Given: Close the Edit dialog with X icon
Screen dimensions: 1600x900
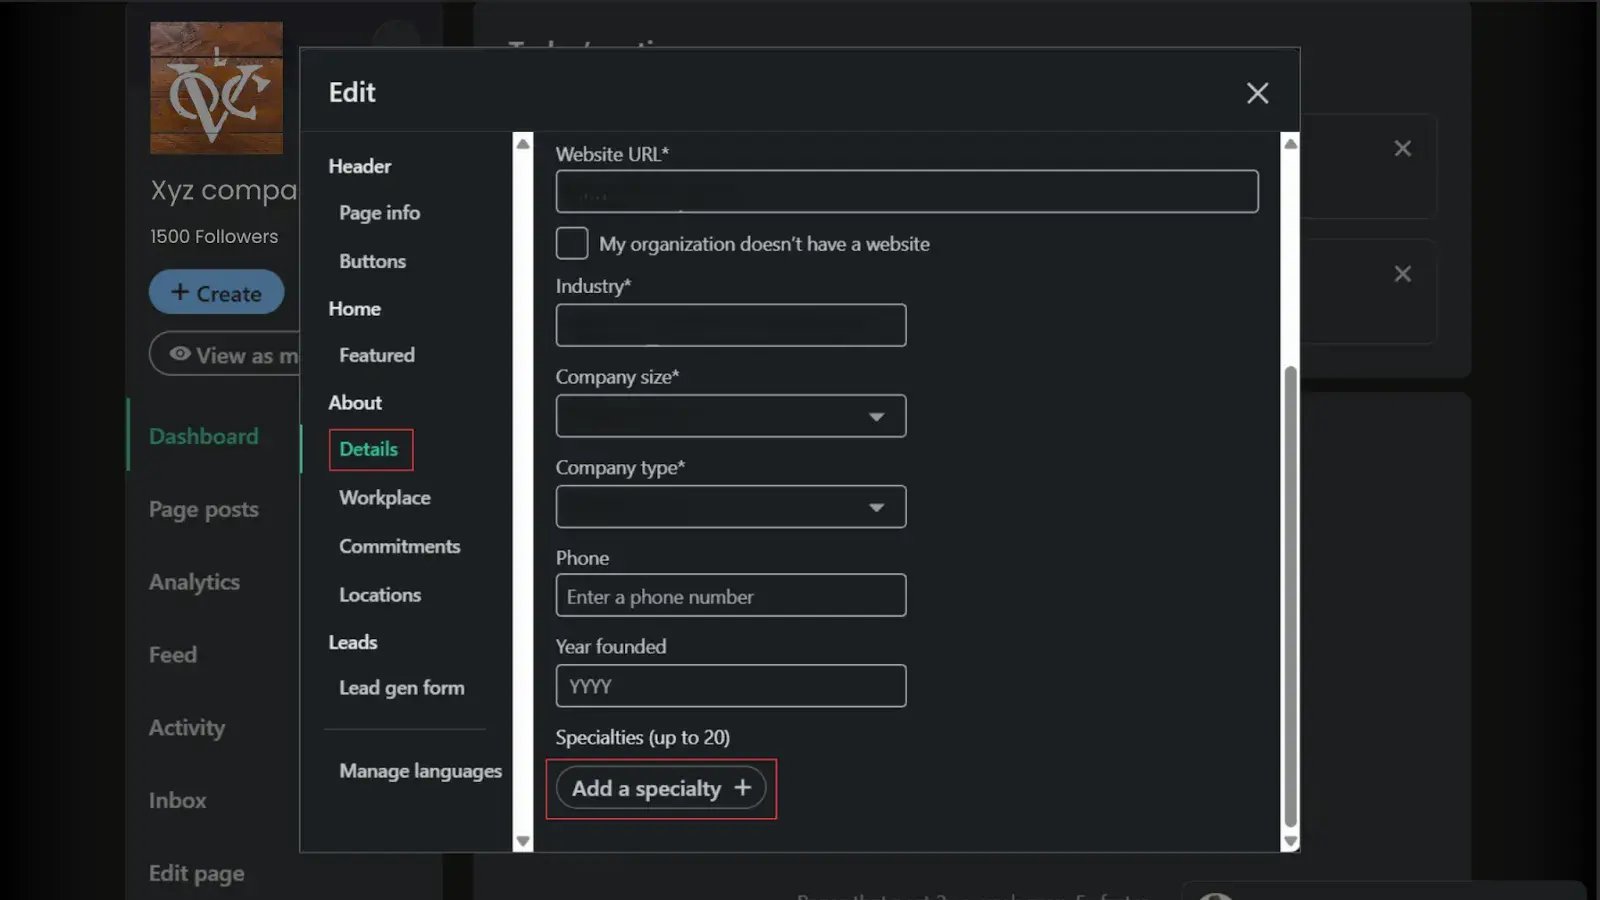Looking at the screenshot, I should pyautogui.click(x=1257, y=93).
